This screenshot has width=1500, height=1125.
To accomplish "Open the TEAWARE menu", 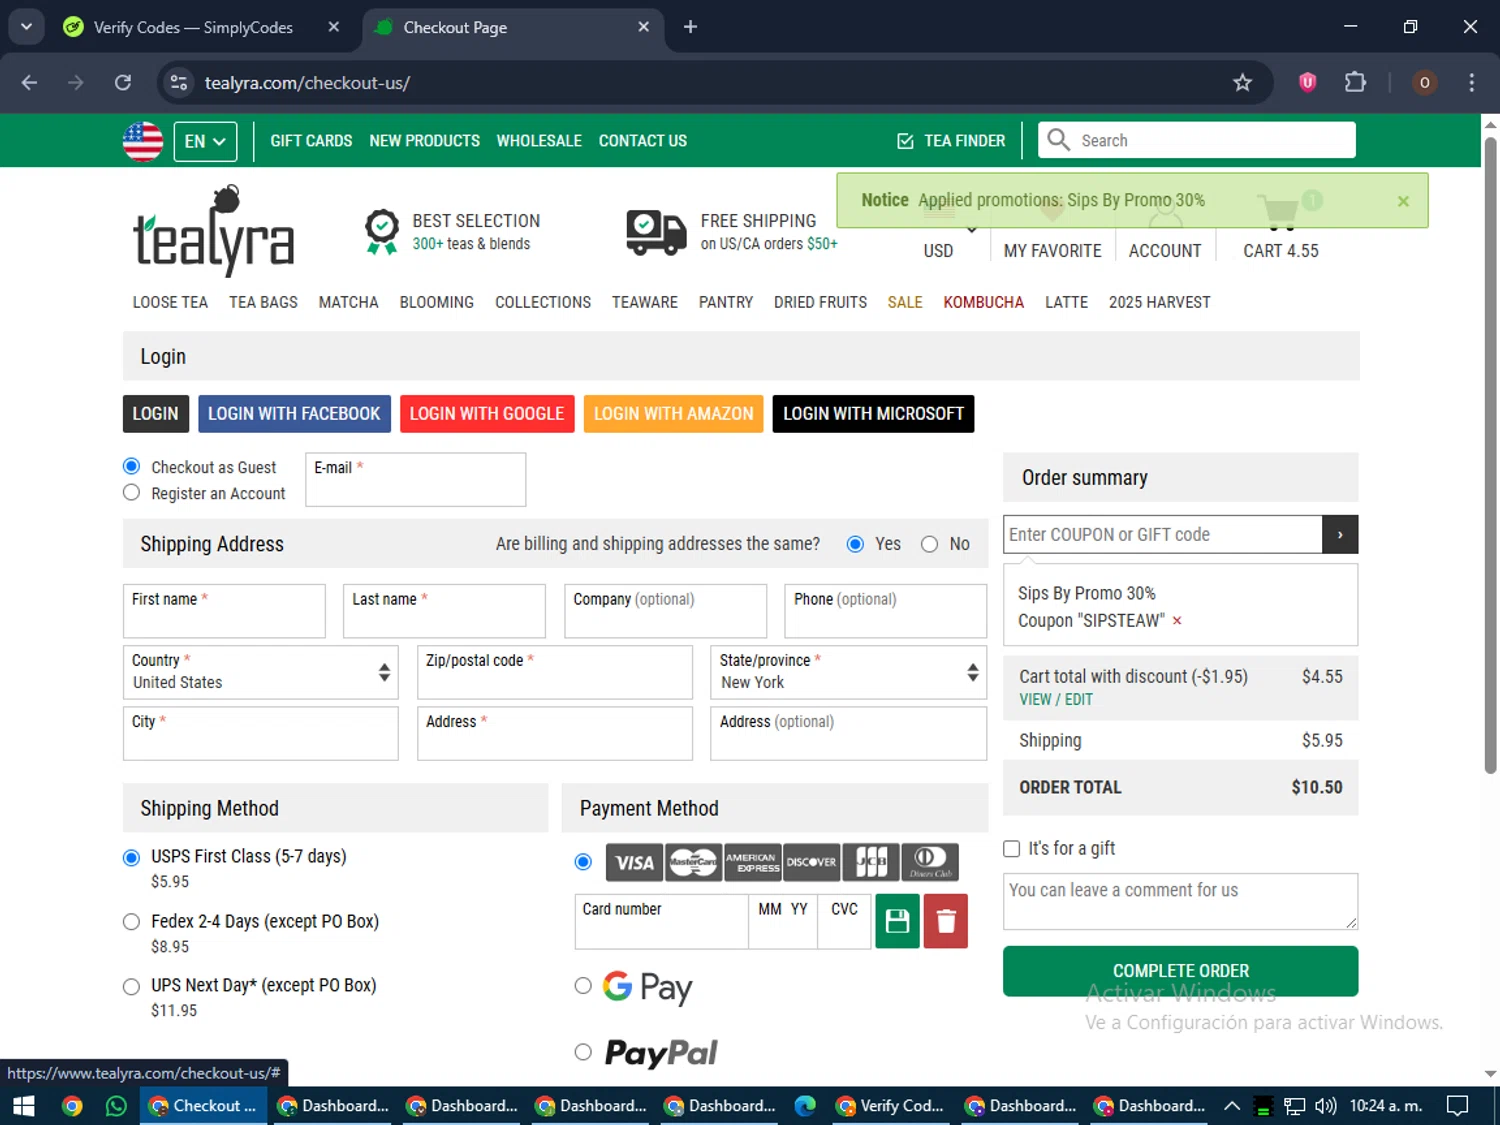I will [x=645, y=302].
